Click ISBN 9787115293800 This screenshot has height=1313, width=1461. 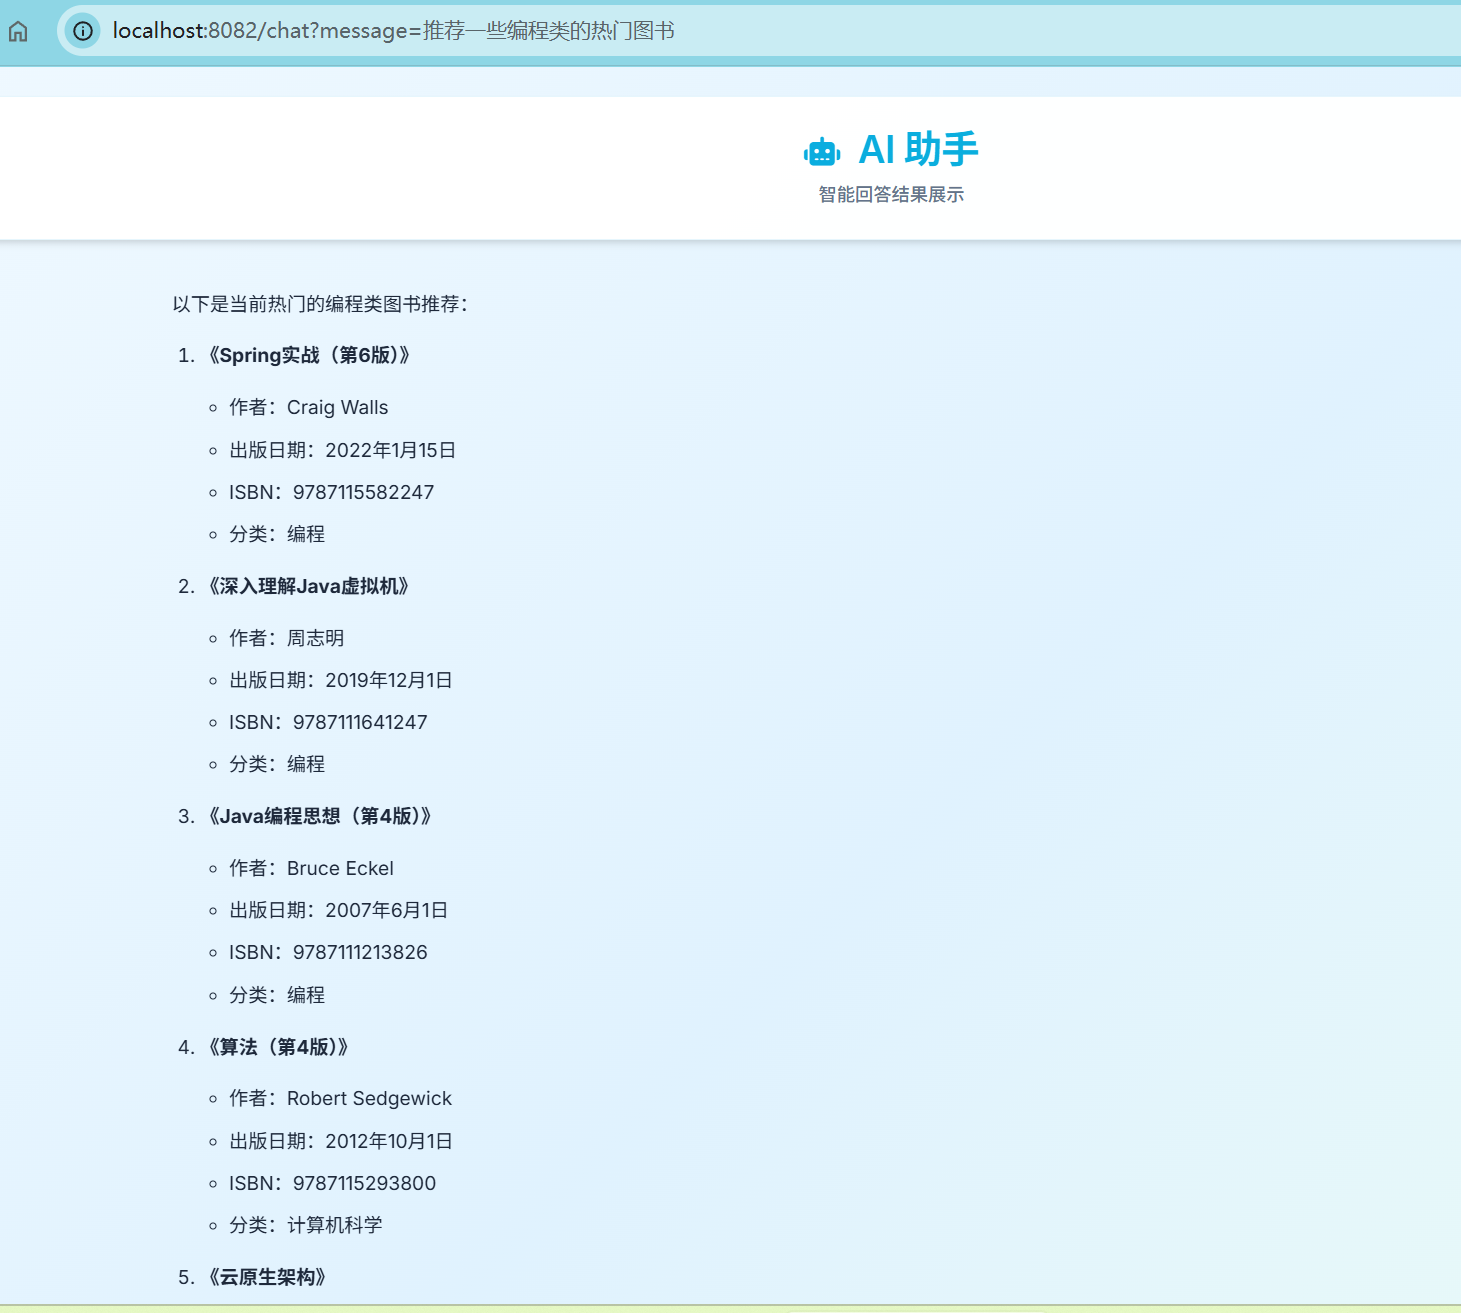tap(332, 1183)
